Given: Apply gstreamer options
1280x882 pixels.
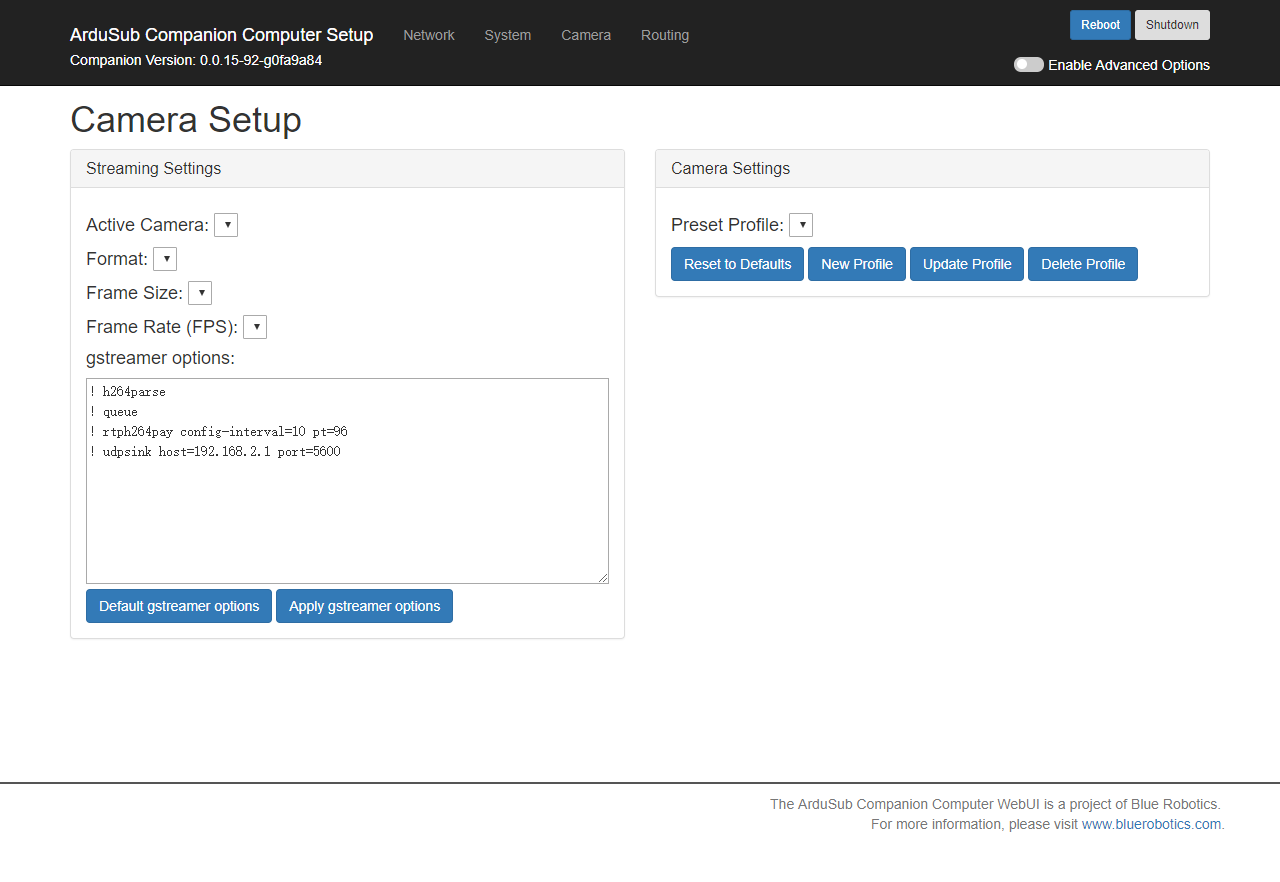Looking at the screenshot, I should [x=364, y=606].
